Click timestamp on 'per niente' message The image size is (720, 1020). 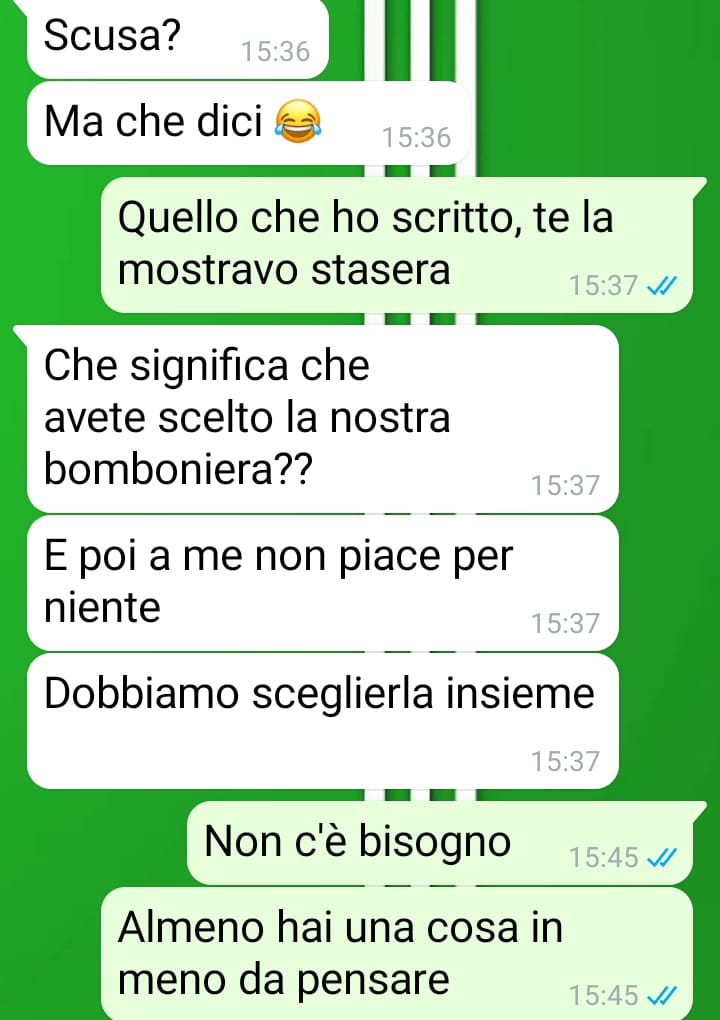[565, 623]
